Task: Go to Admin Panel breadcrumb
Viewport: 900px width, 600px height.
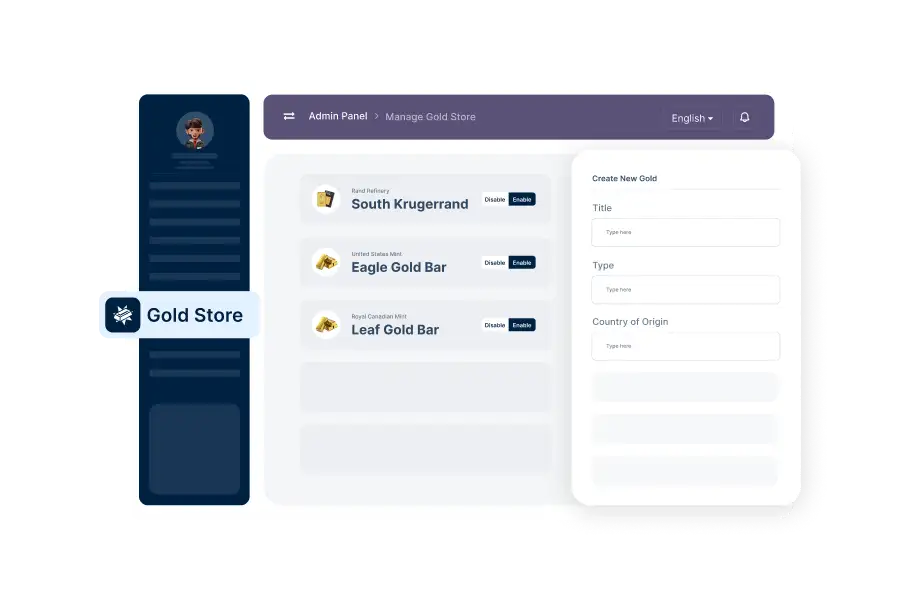Action: pyautogui.click(x=338, y=116)
